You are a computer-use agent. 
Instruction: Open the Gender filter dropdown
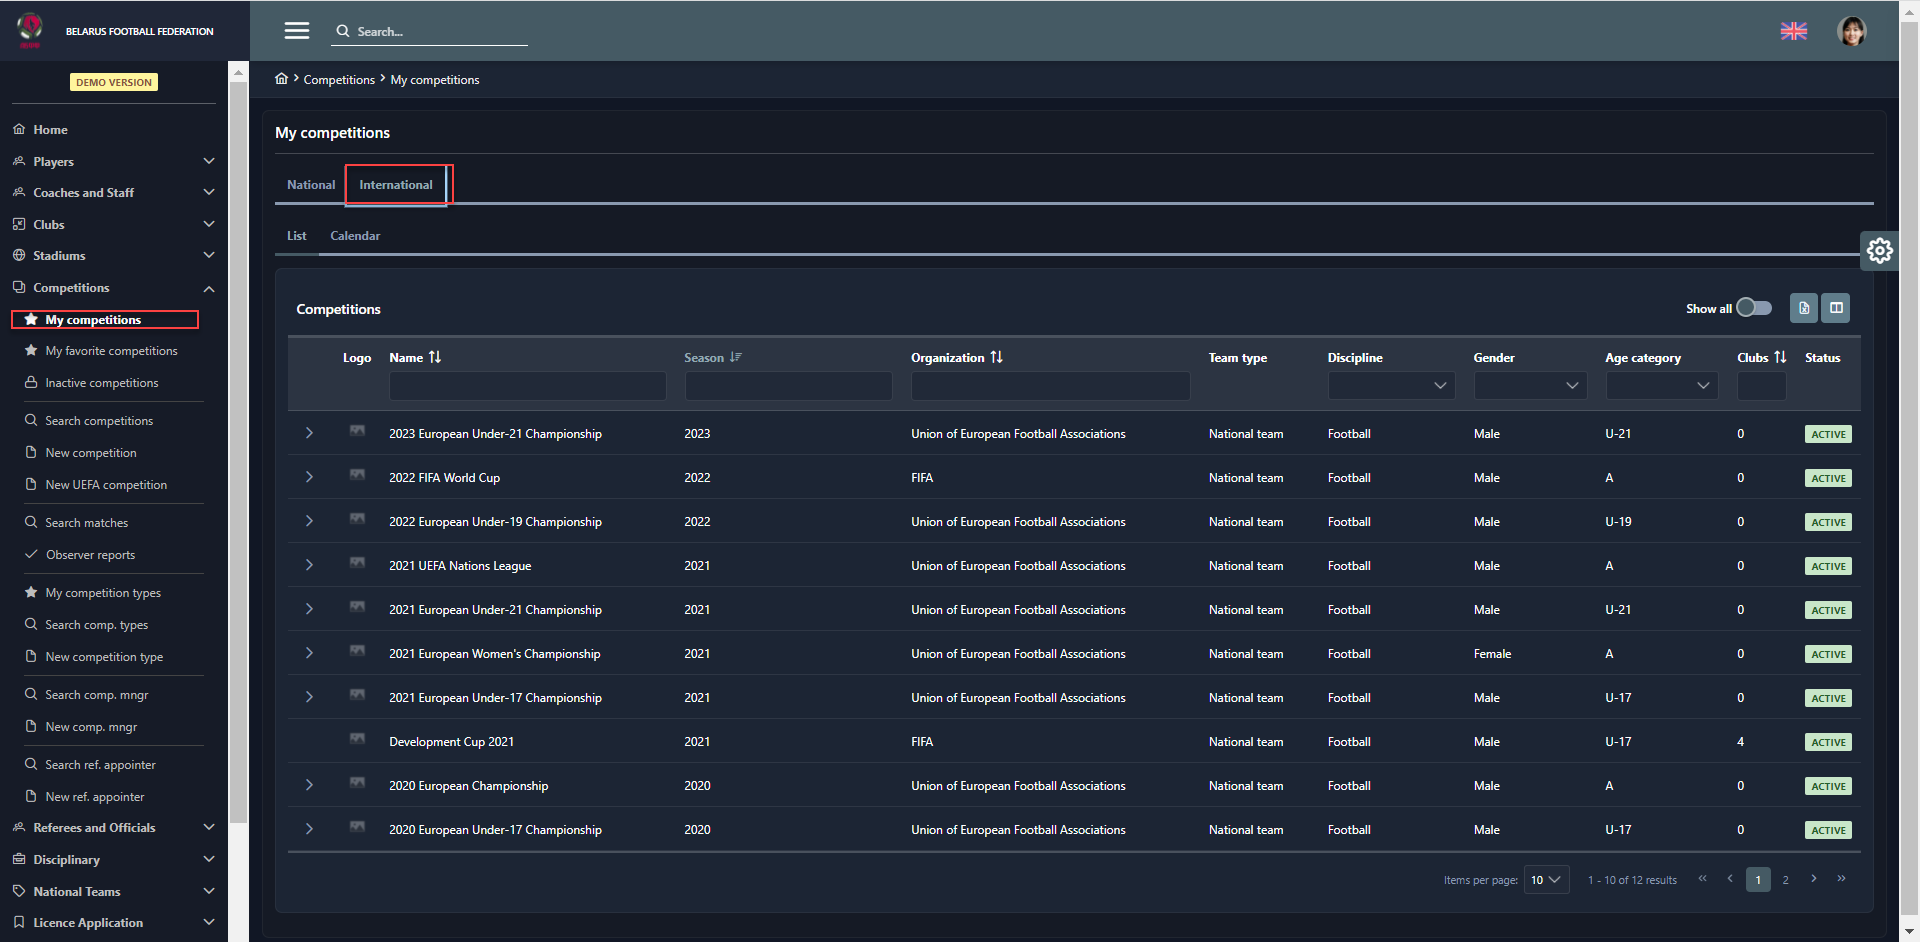pyautogui.click(x=1530, y=386)
